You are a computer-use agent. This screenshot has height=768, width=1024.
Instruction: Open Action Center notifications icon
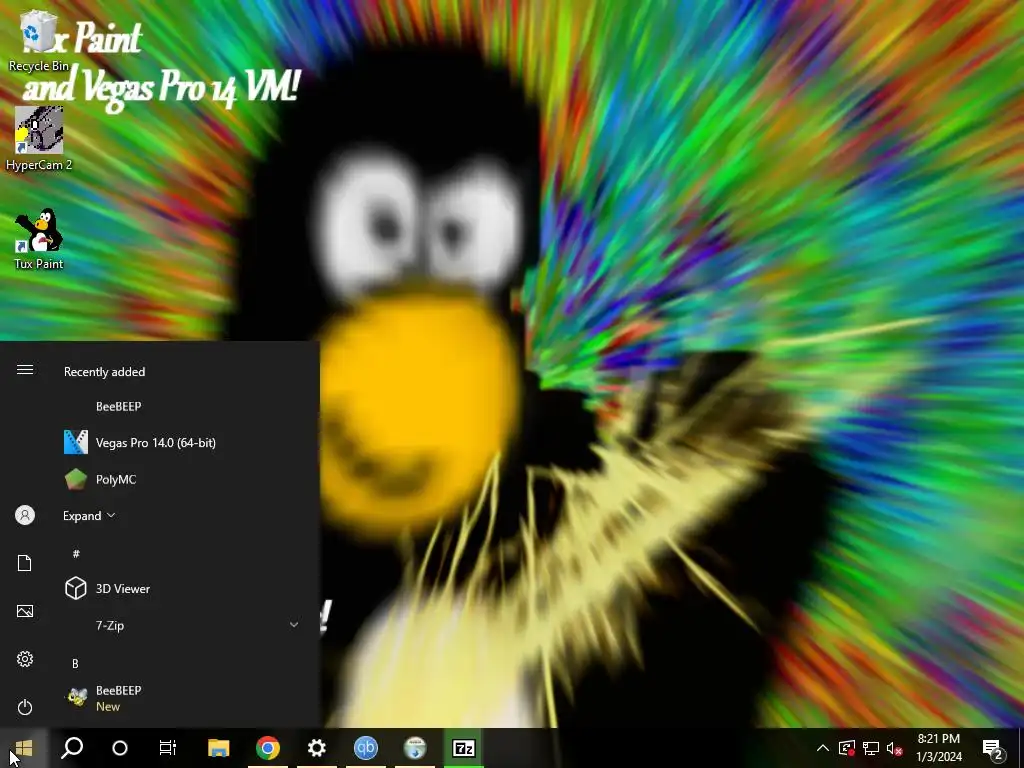tap(993, 748)
